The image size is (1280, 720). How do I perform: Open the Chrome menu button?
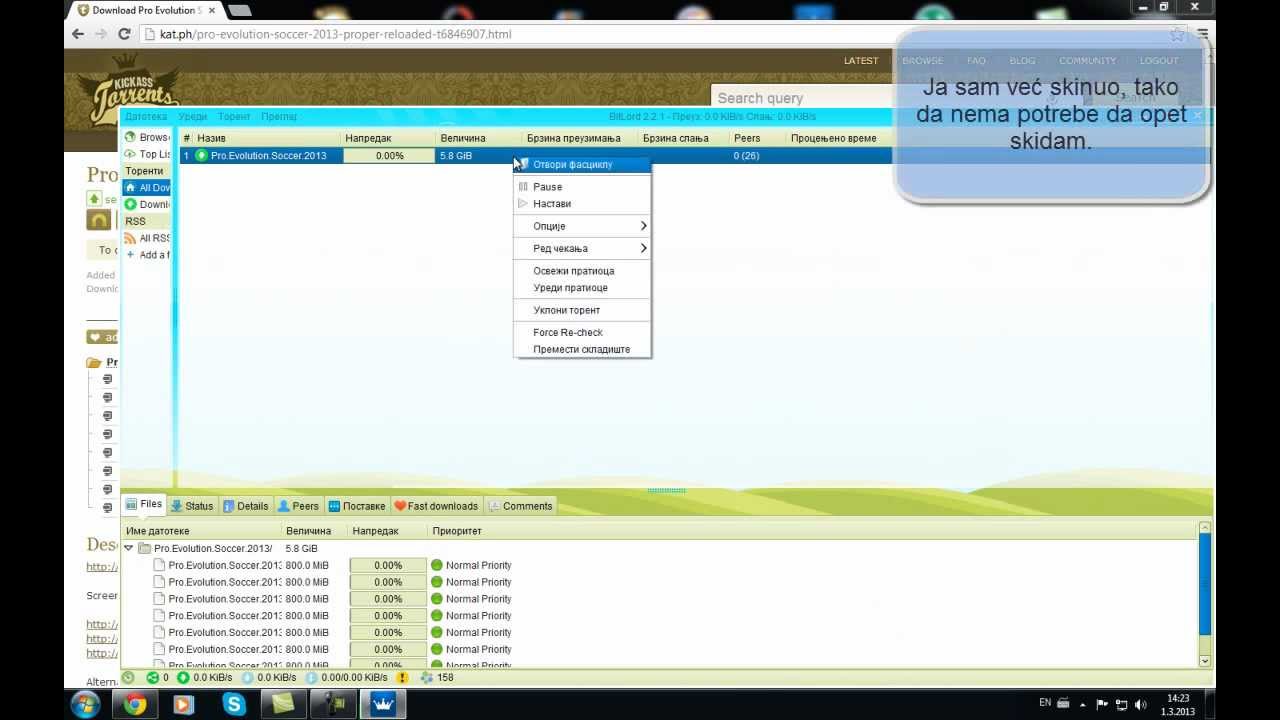[1203, 34]
